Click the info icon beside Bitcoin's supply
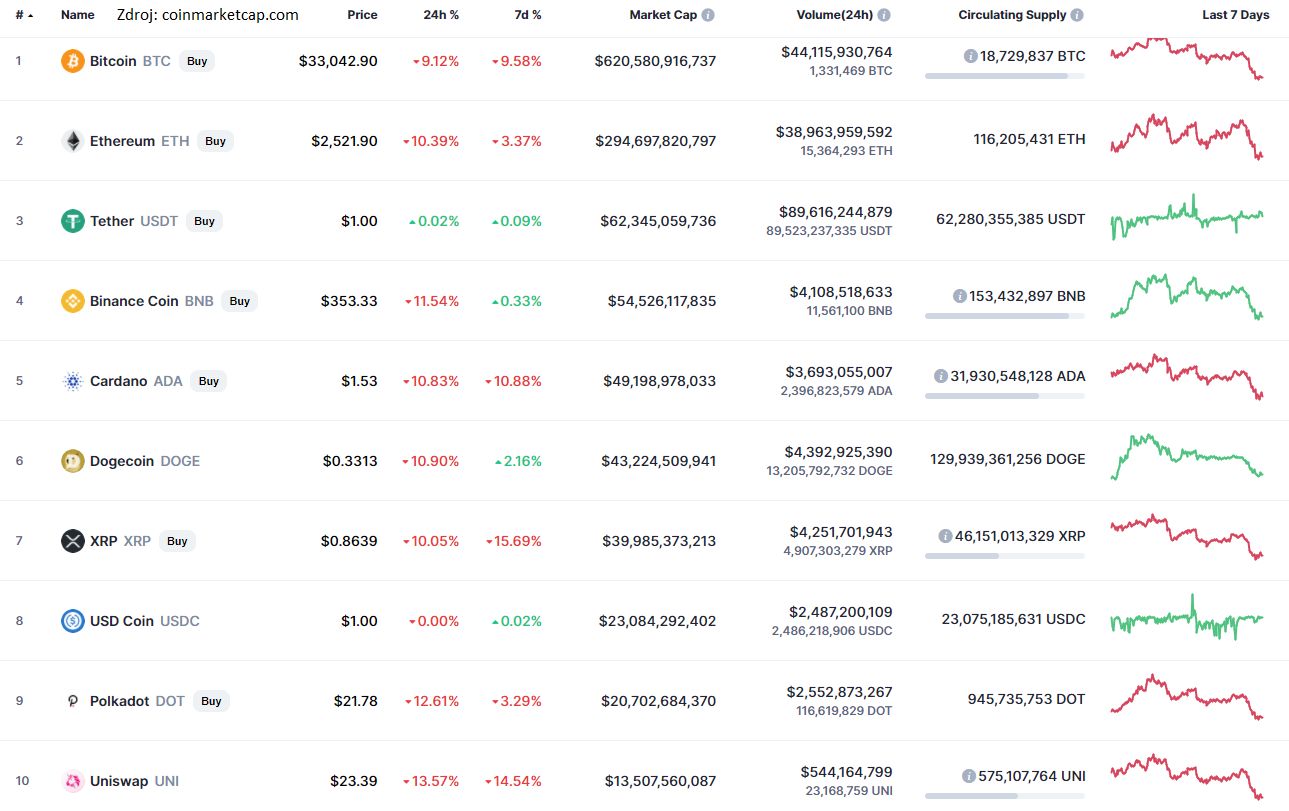Viewport: 1289px width, 811px height. pyautogui.click(x=970, y=57)
